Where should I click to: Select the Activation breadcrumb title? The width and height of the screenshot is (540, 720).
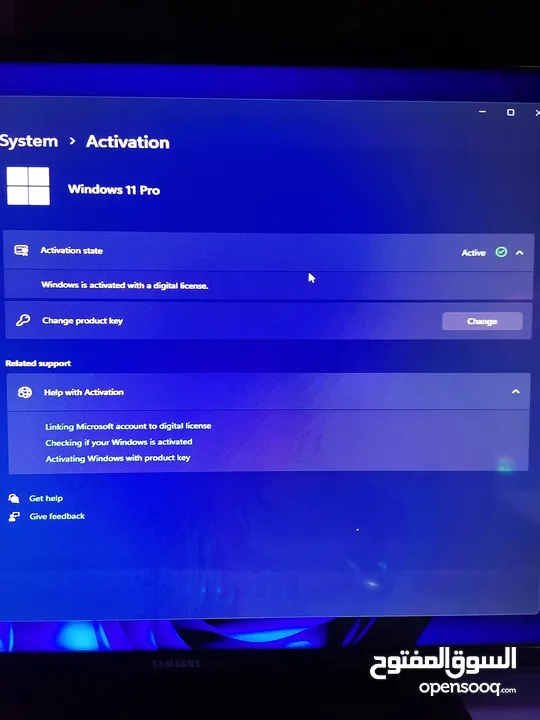[x=128, y=142]
